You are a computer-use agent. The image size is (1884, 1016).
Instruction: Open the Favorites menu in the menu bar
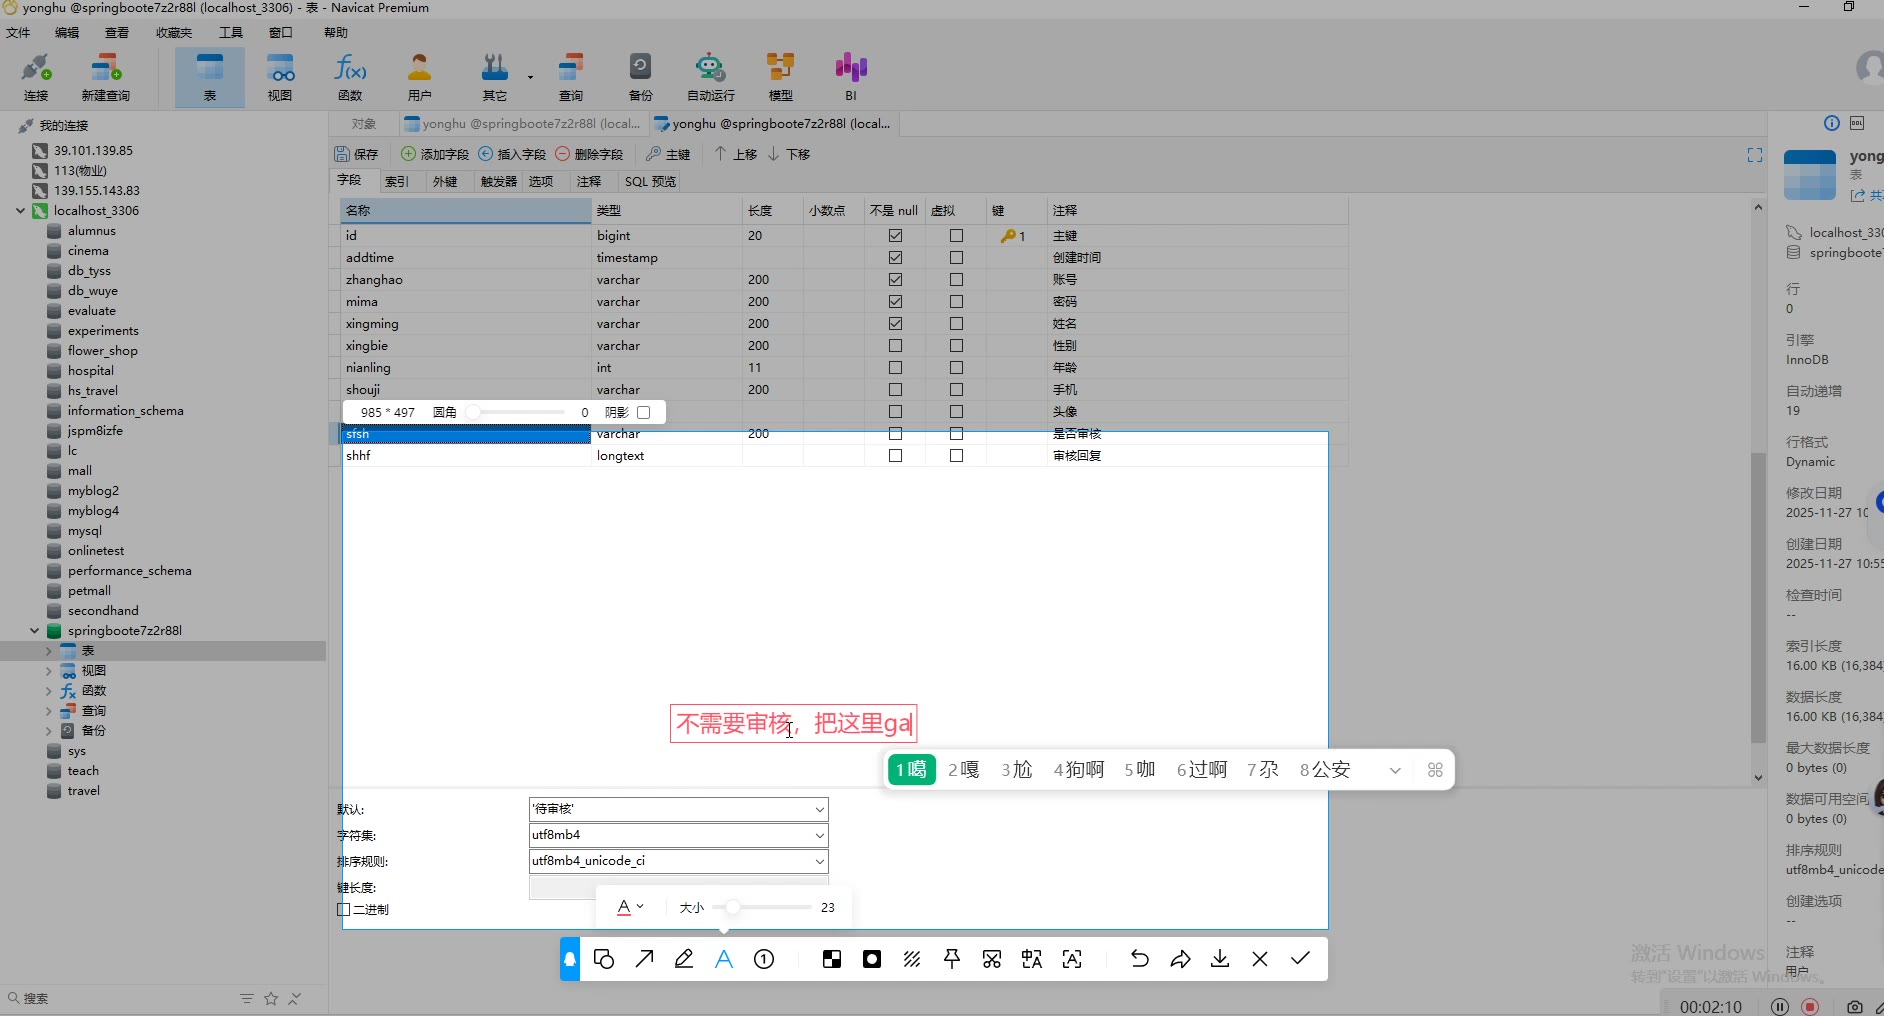click(x=173, y=33)
